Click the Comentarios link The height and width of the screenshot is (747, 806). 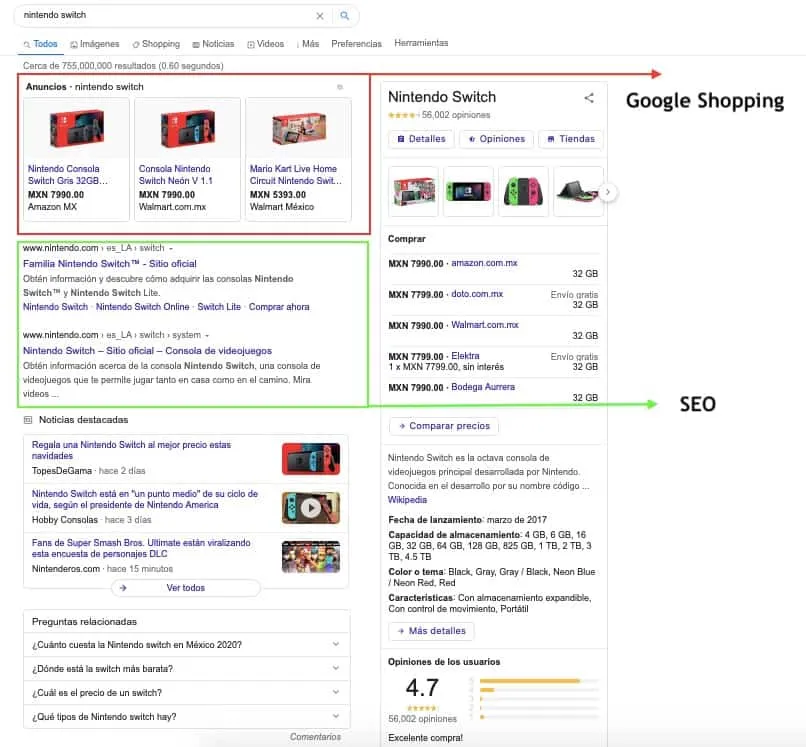click(x=315, y=737)
